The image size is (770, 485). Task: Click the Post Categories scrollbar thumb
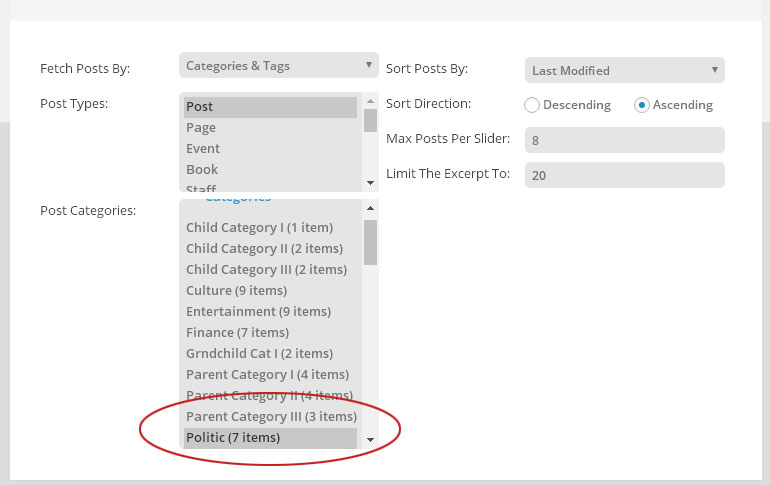click(x=370, y=242)
